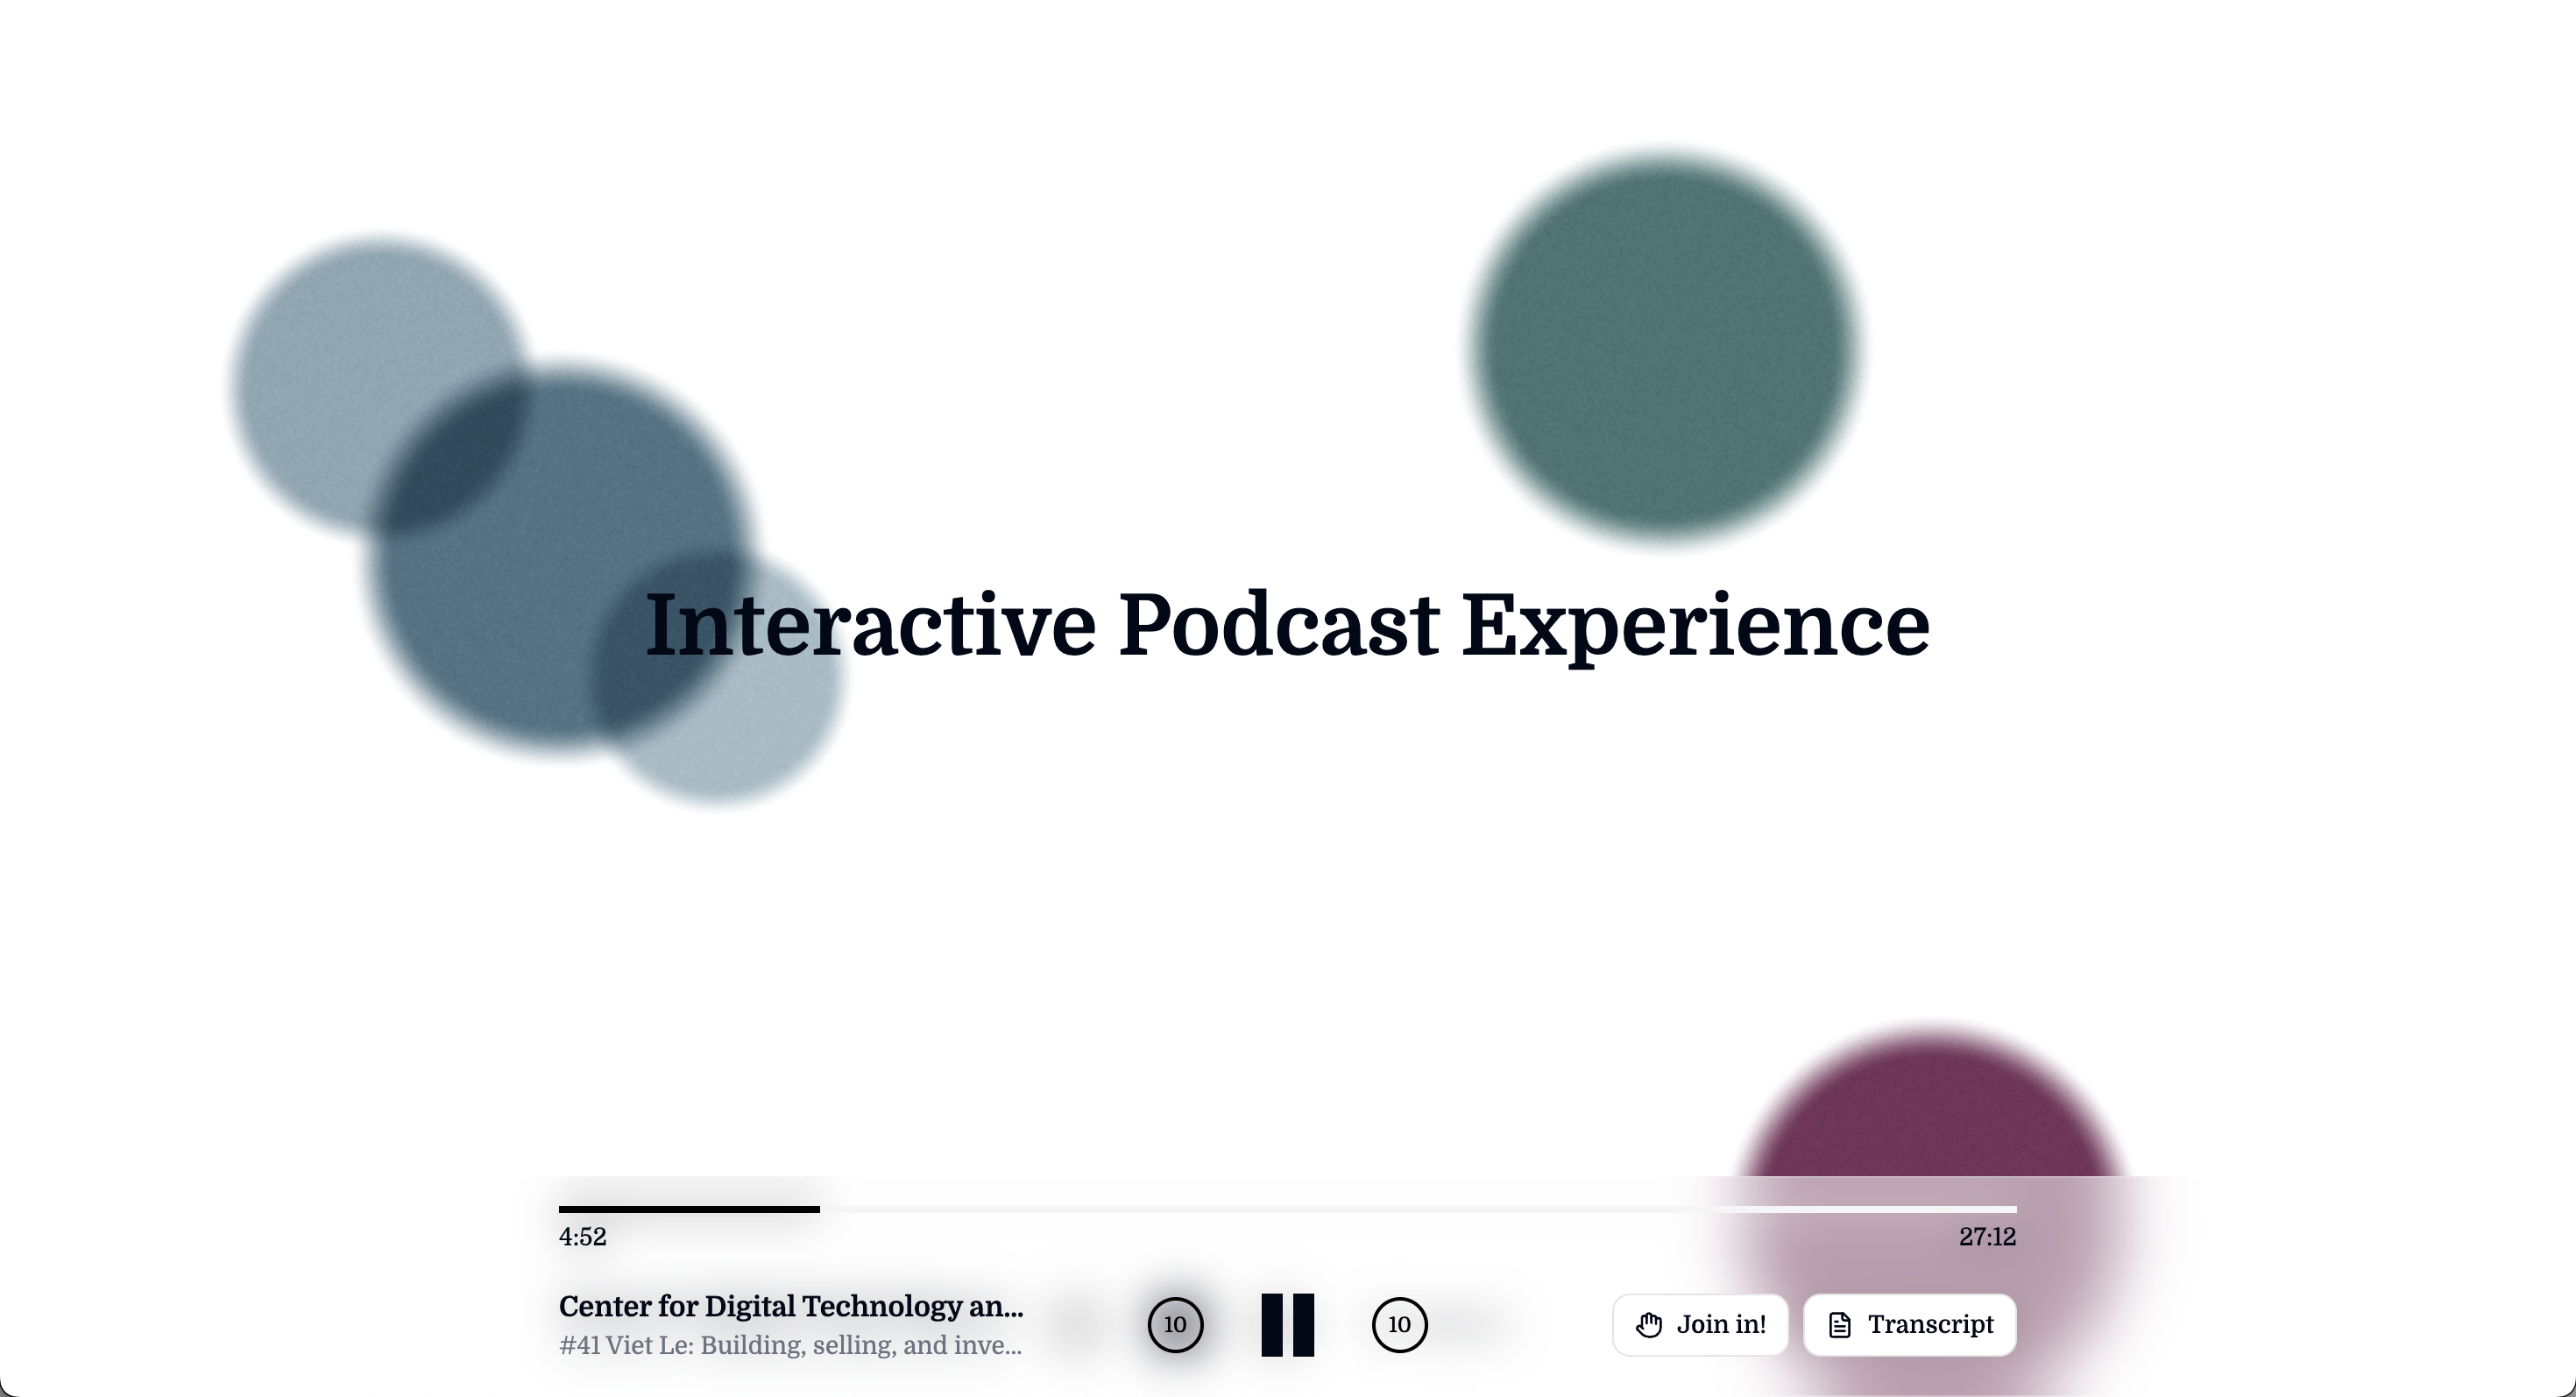The height and width of the screenshot is (1397, 2576).
Task: Open episode #41 Viet Le subtitle
Action: coord(790,1345)
